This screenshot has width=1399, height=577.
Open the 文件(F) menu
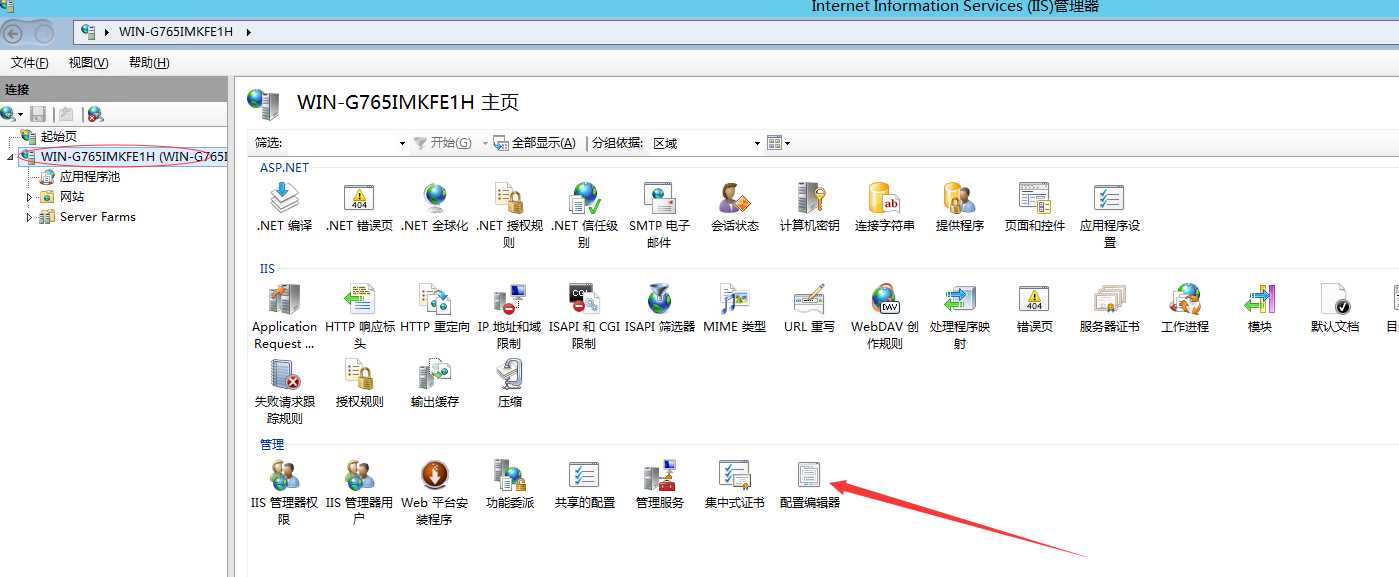pos(30,63)
